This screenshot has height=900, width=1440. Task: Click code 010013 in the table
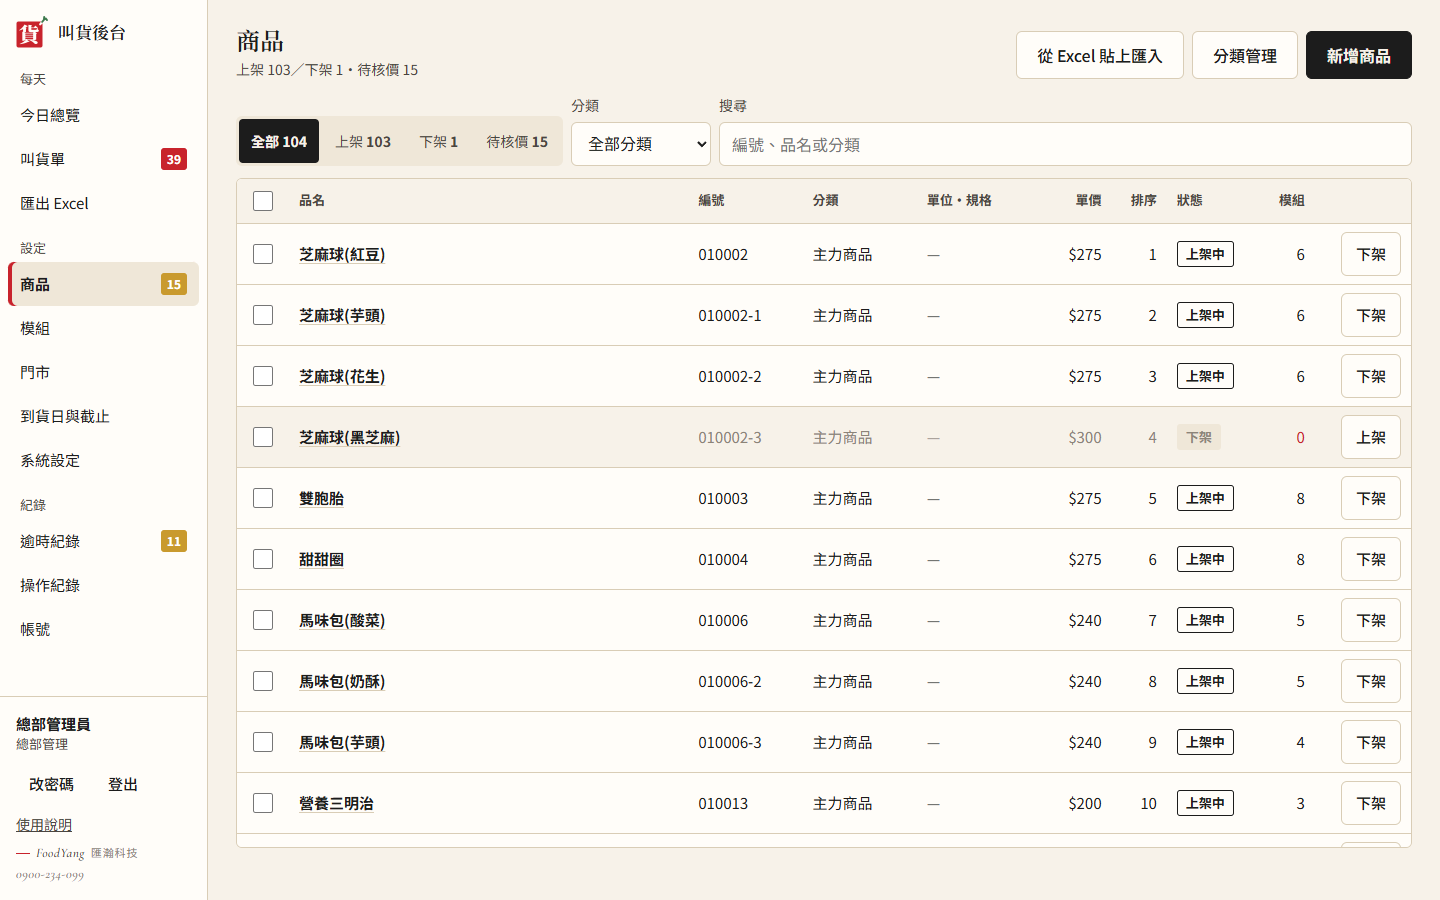pyautogui.click(x=723, y=803)
